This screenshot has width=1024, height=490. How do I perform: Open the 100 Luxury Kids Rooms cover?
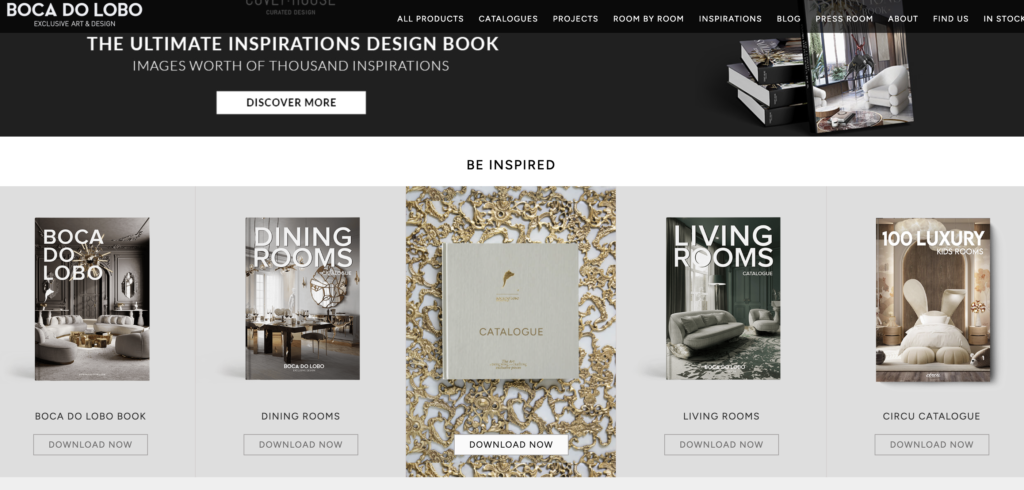coord(933,300)
